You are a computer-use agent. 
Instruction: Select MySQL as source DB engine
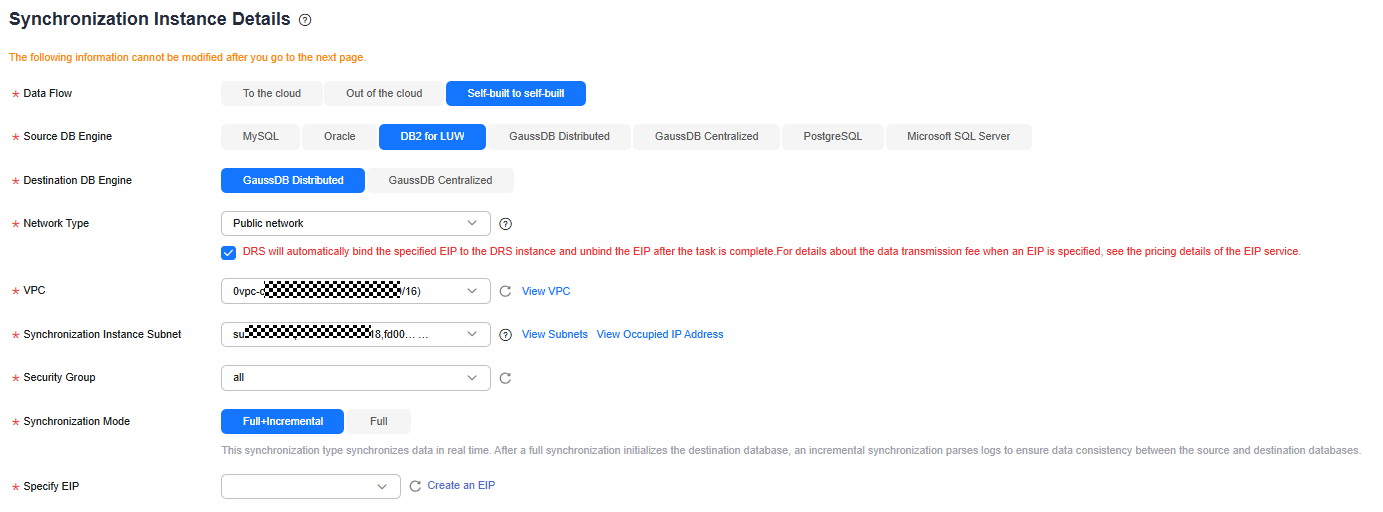point(261,136)
